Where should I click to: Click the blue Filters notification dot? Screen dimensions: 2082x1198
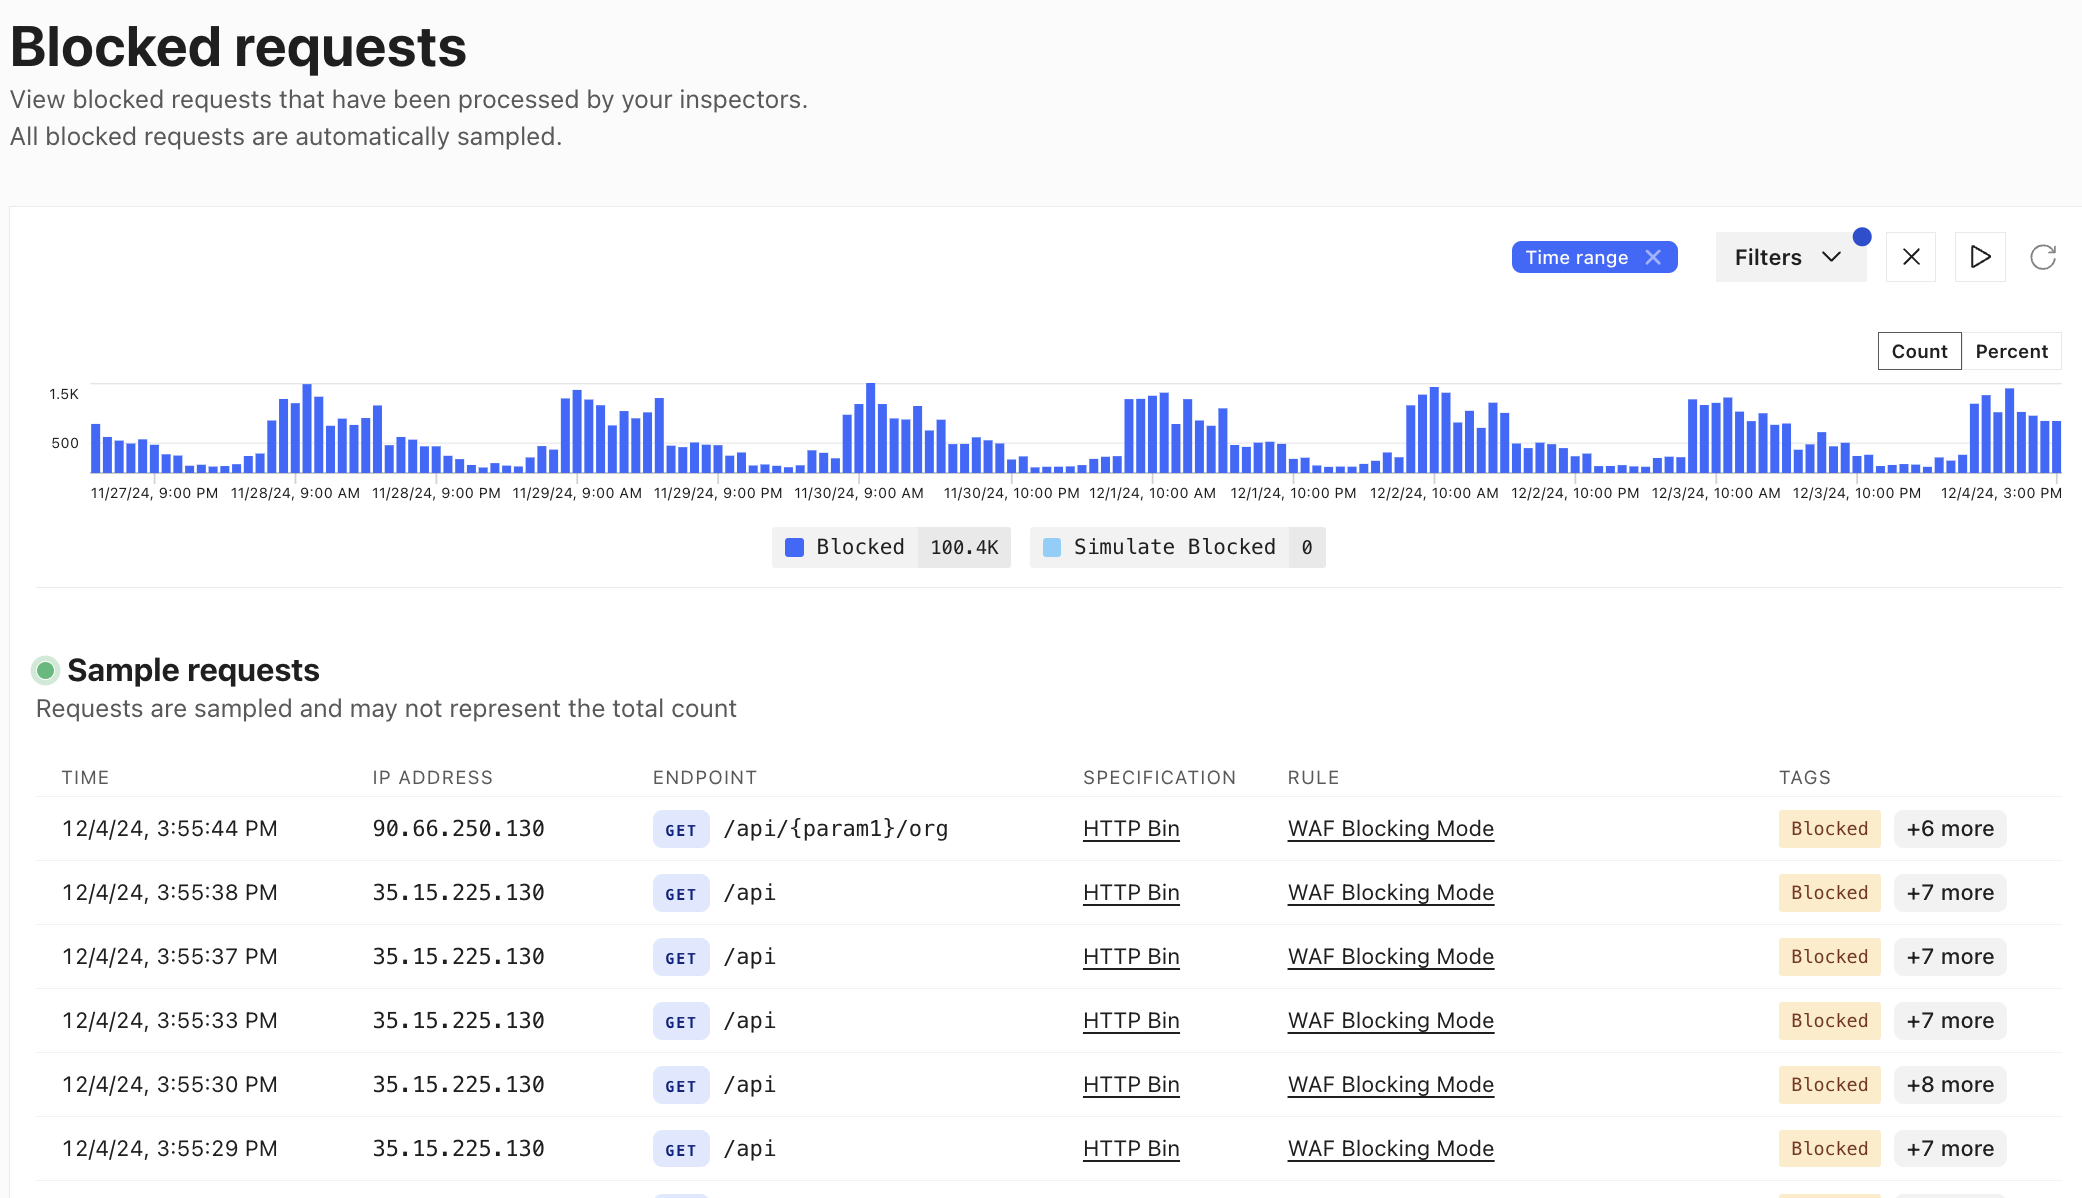(1861, 237)
